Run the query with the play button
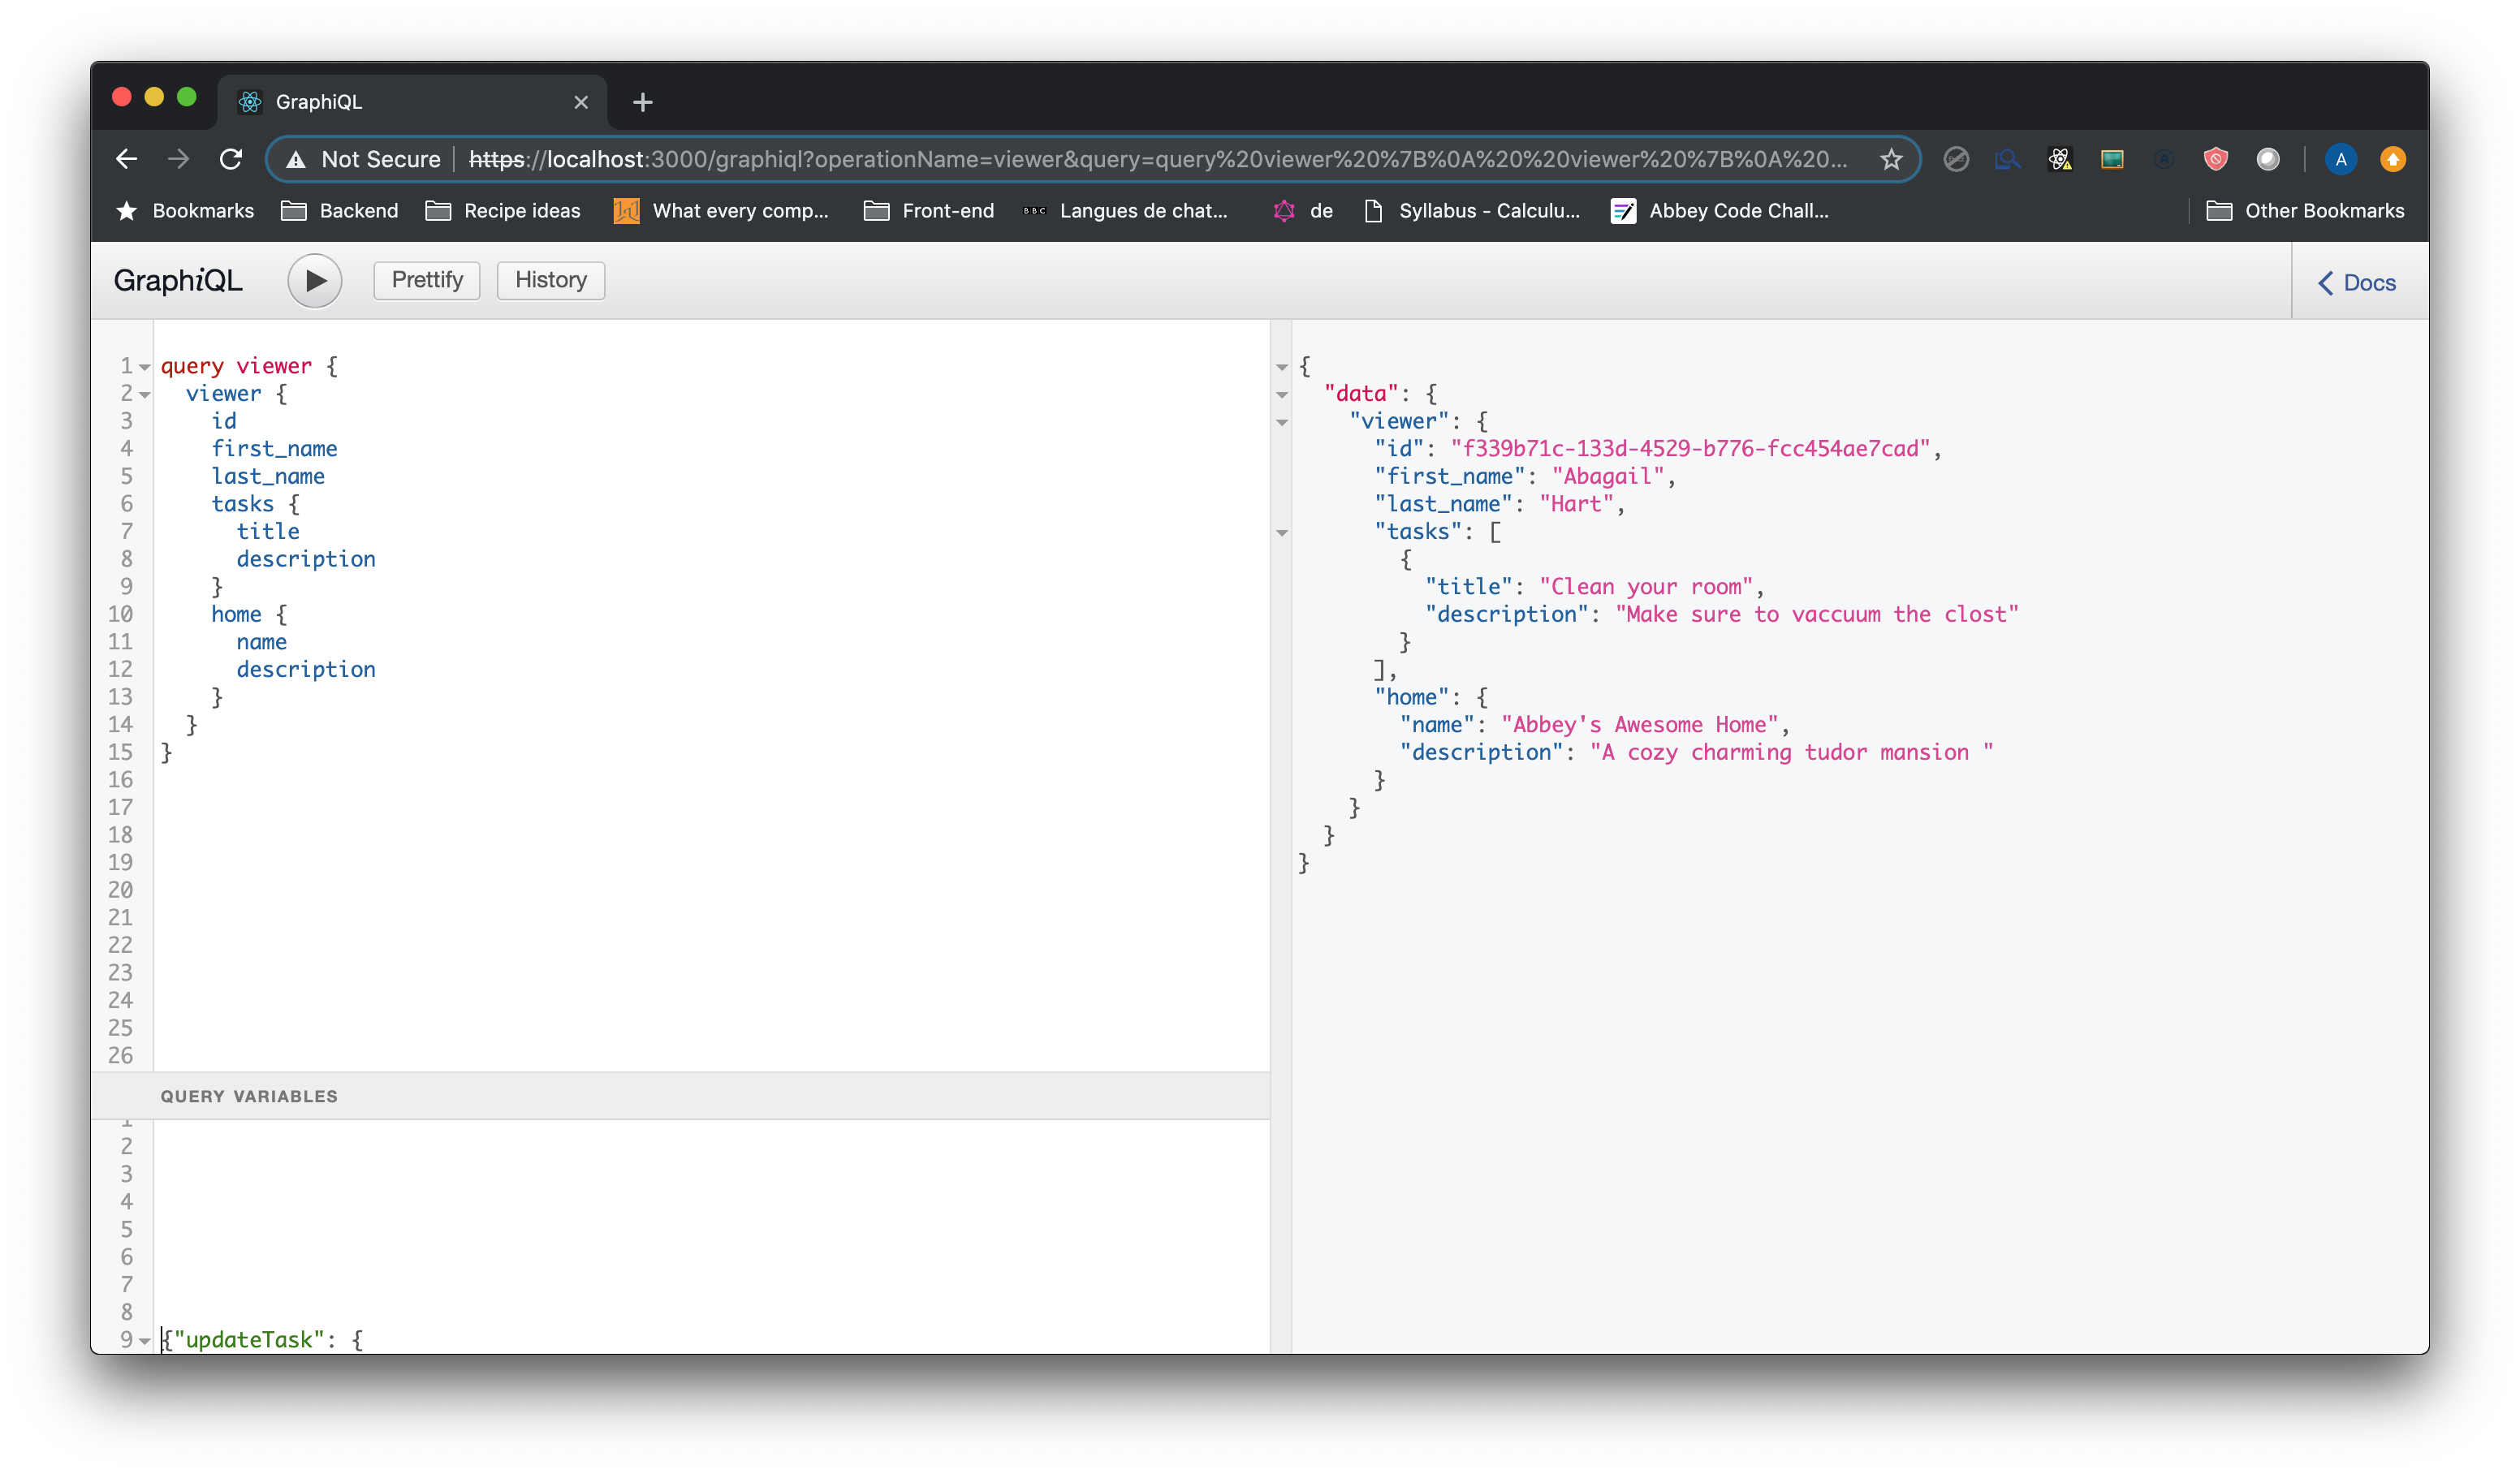This screenshot has width=2520, height=1474. coord(315,281)
